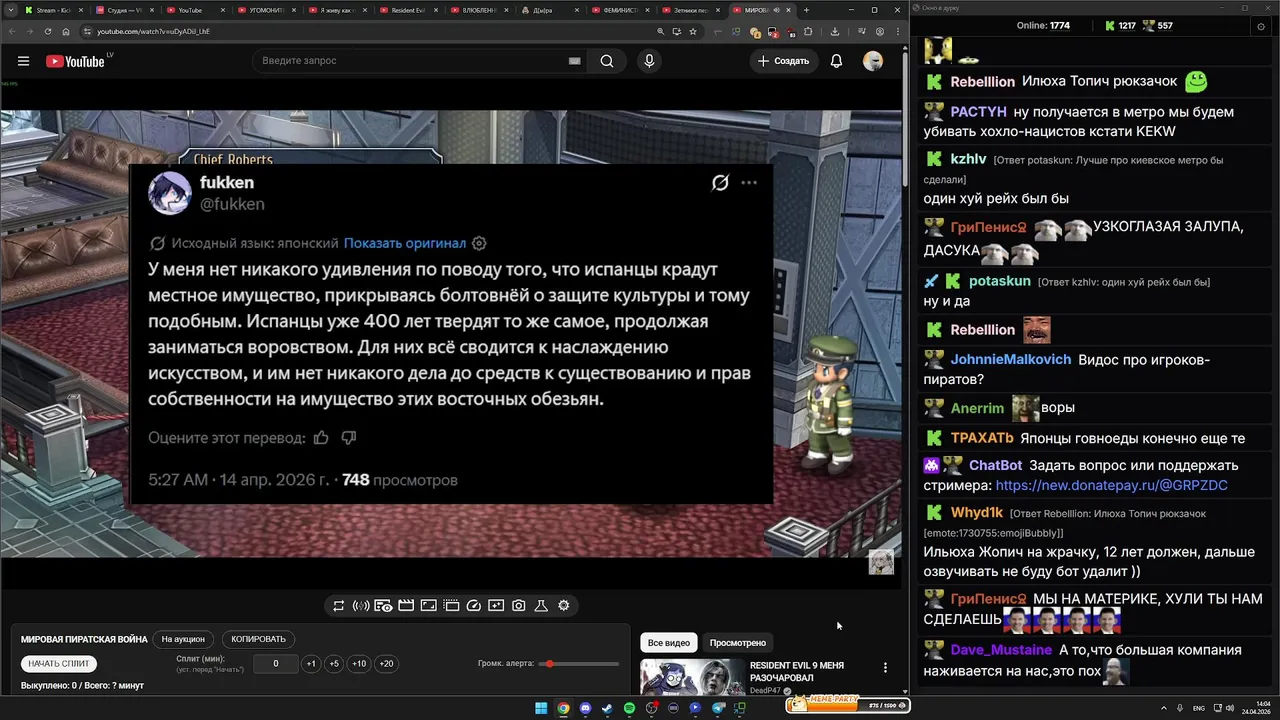Viewport: 1280px width, 720px height.
Task: Focus the split minutes input field
Action: [x=275, y=664]
